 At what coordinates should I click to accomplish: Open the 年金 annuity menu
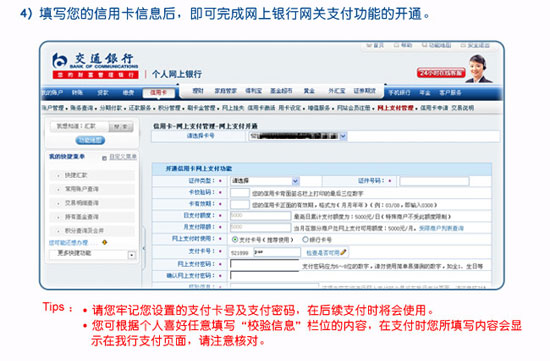click(425, 93)
